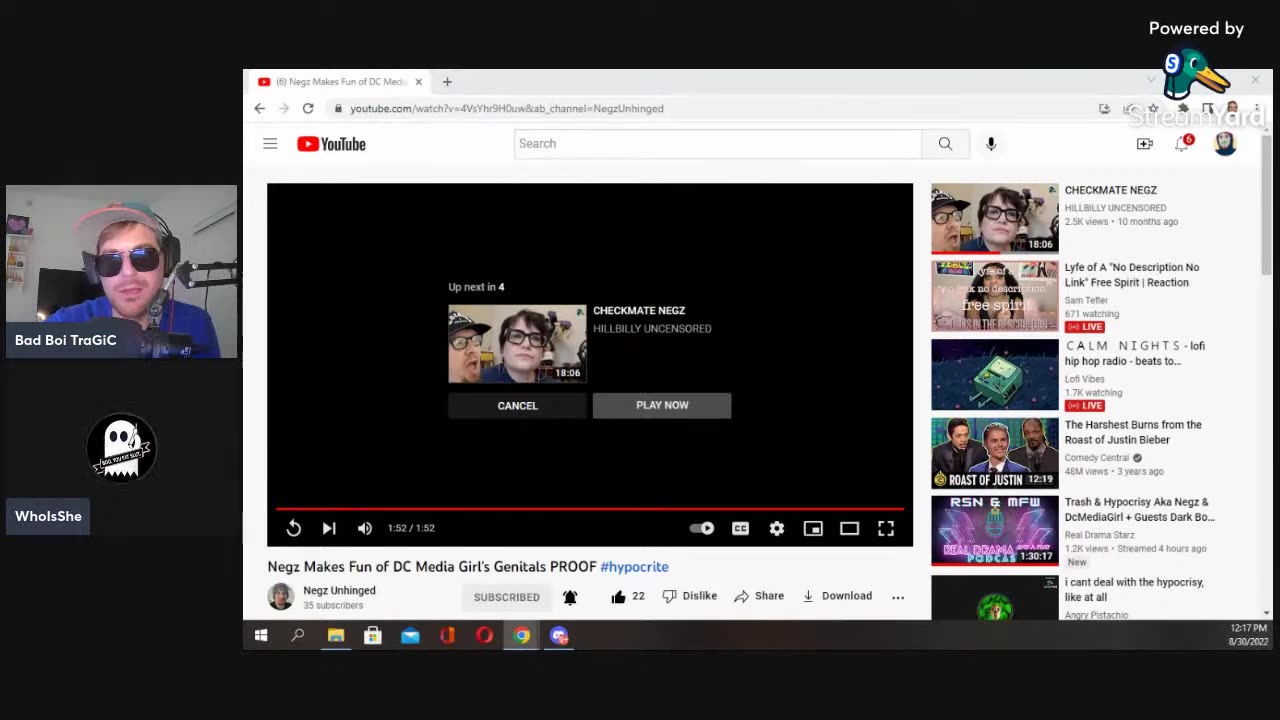Screen dimensions: 1280x720
Task: Open more actions three-dot menu
Action: point(898,597)
